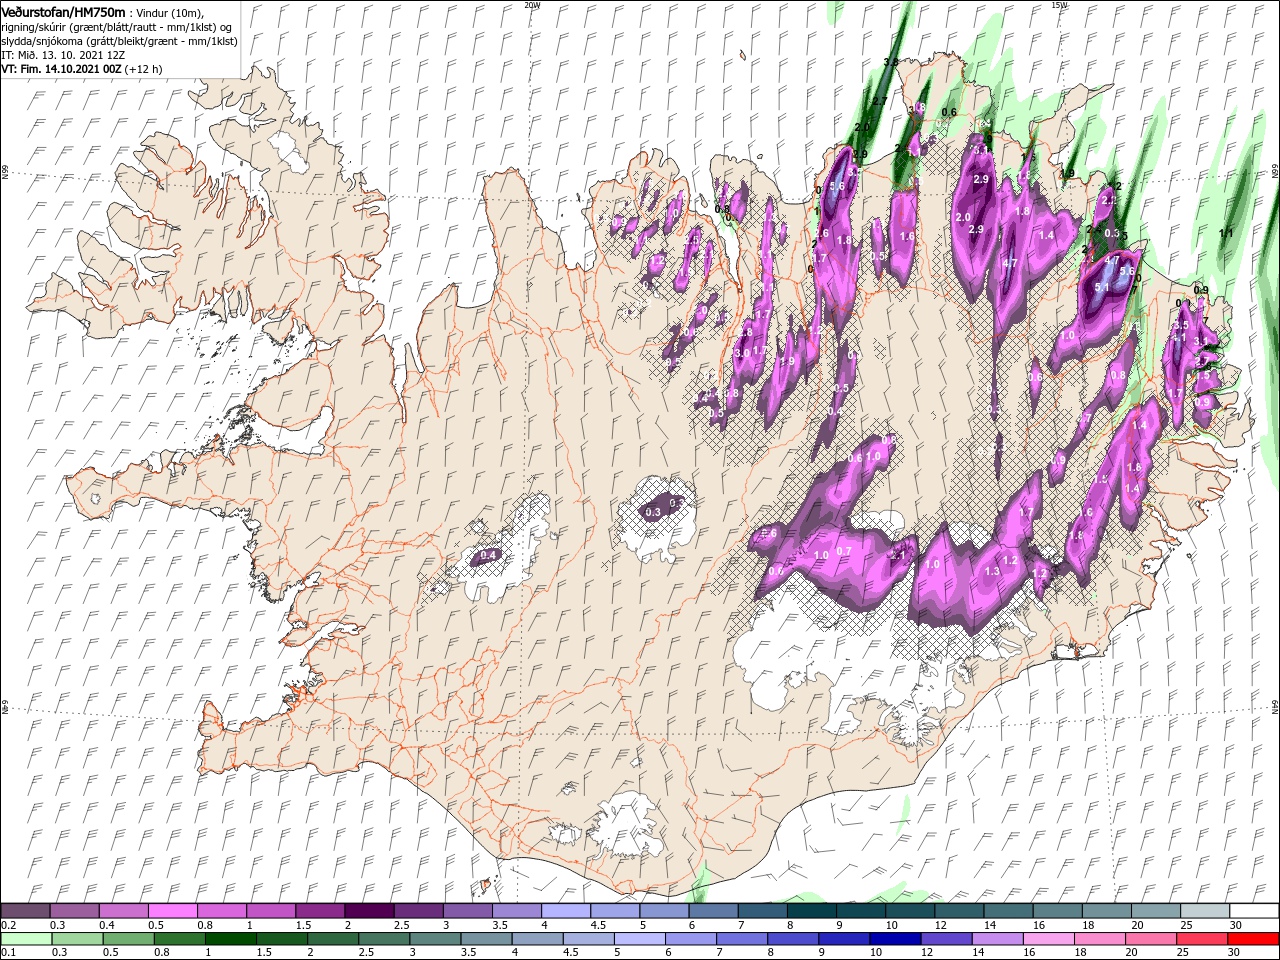Image resolution: width=1280 pixels, height=960 pixels.
Task: Pick the pale green 0.1–0.3 rain swatch
Action: tap(27, 939)
